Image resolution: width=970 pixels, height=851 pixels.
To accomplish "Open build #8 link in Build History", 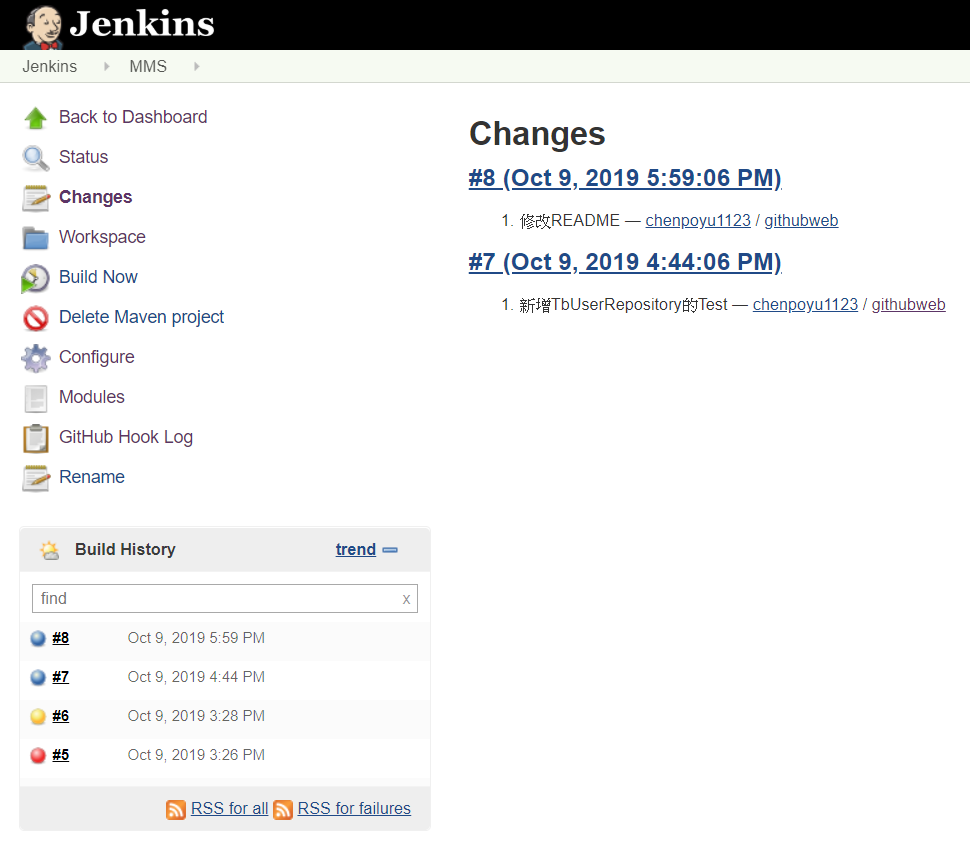I will click(x=61, y=638).
